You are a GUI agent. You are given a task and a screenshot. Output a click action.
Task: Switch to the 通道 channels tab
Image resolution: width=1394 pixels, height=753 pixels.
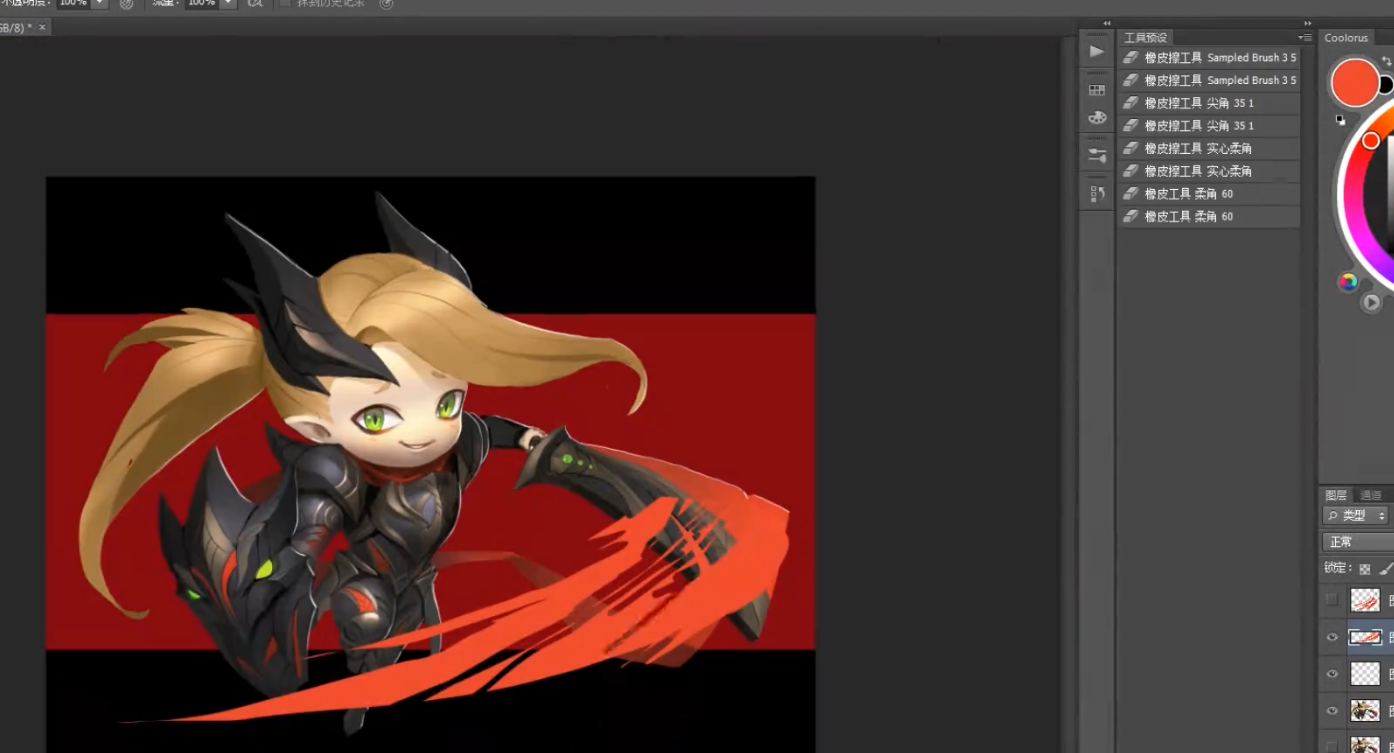[1371, 495]
